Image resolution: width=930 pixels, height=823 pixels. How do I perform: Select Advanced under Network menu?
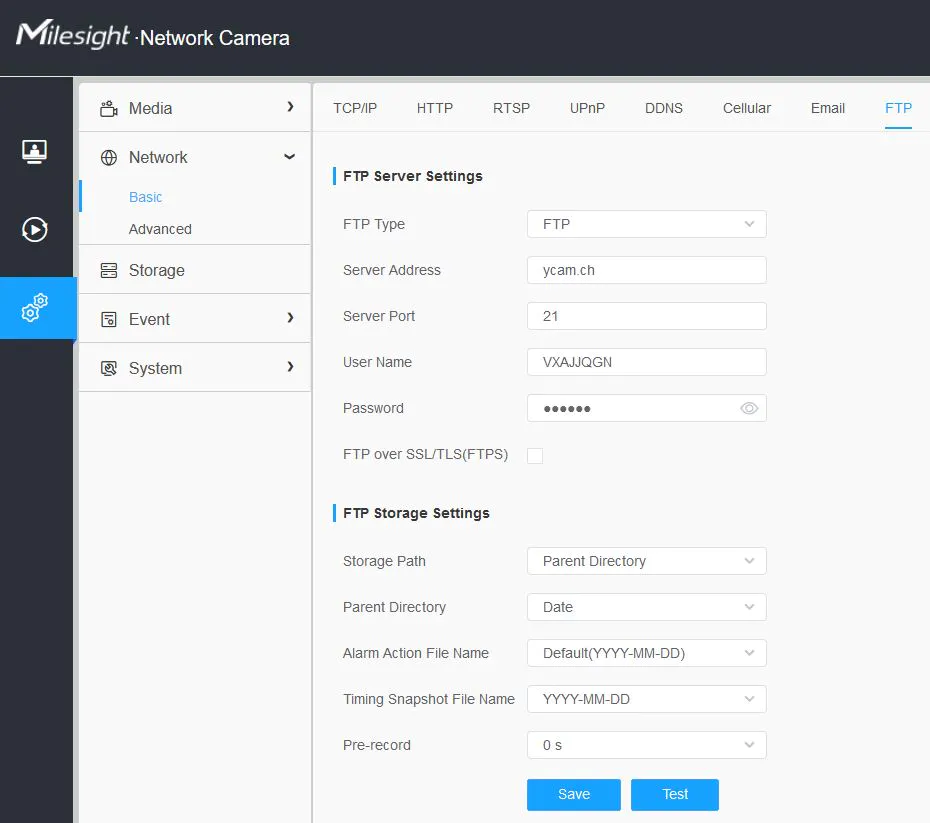tap(160, 229)
